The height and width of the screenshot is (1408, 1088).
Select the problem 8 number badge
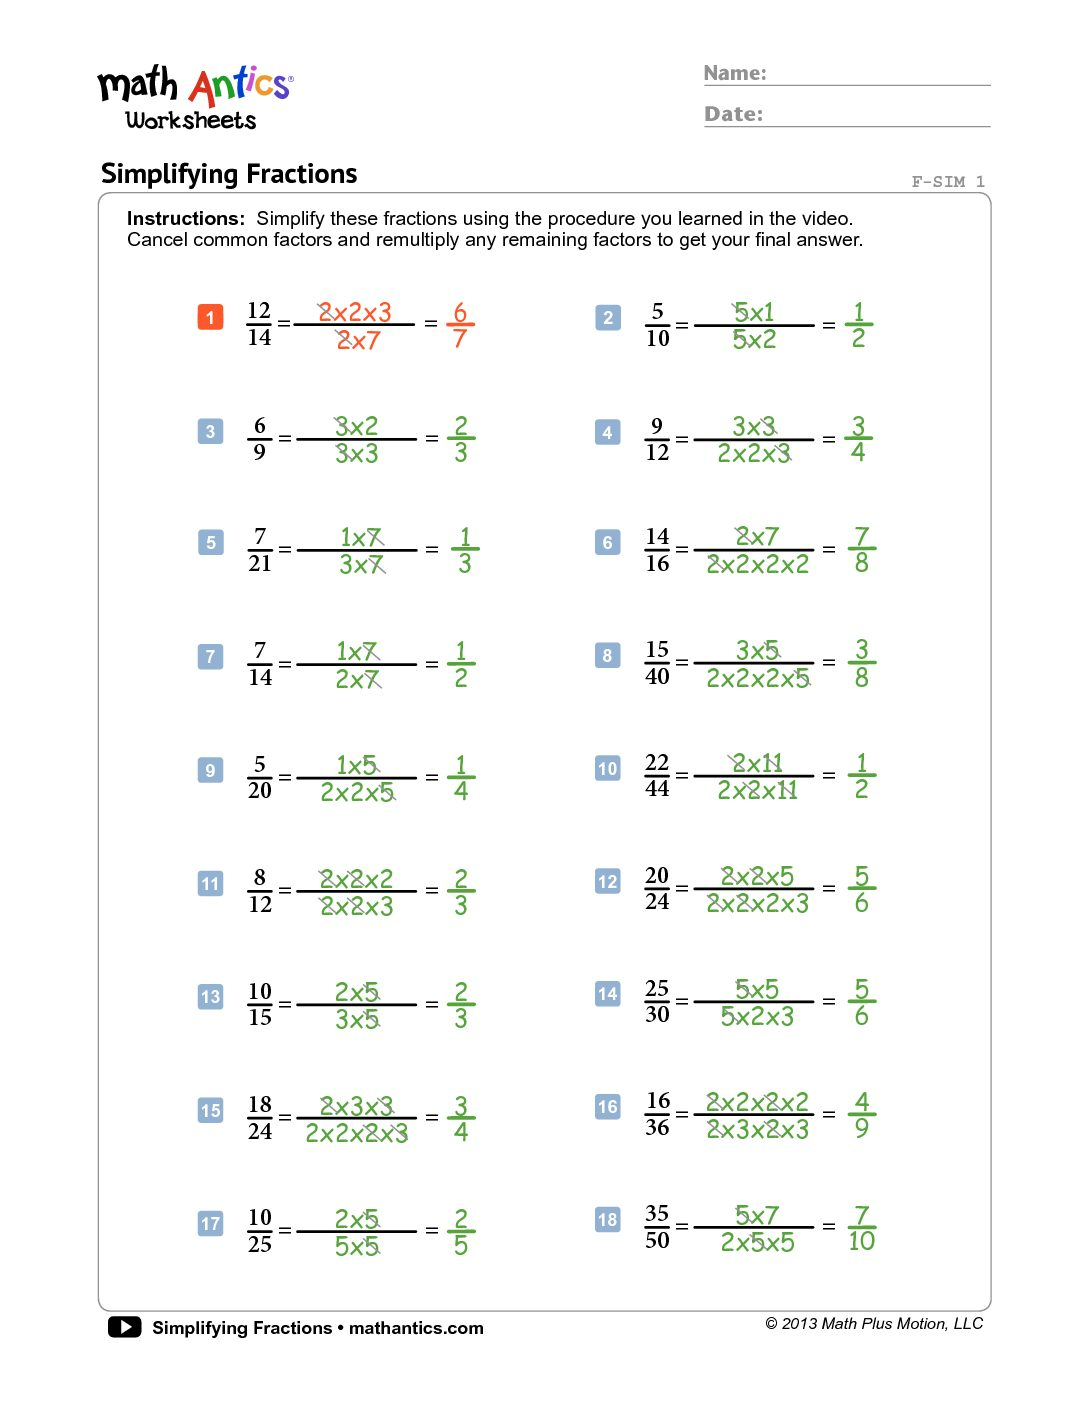(x=607, y=656)
